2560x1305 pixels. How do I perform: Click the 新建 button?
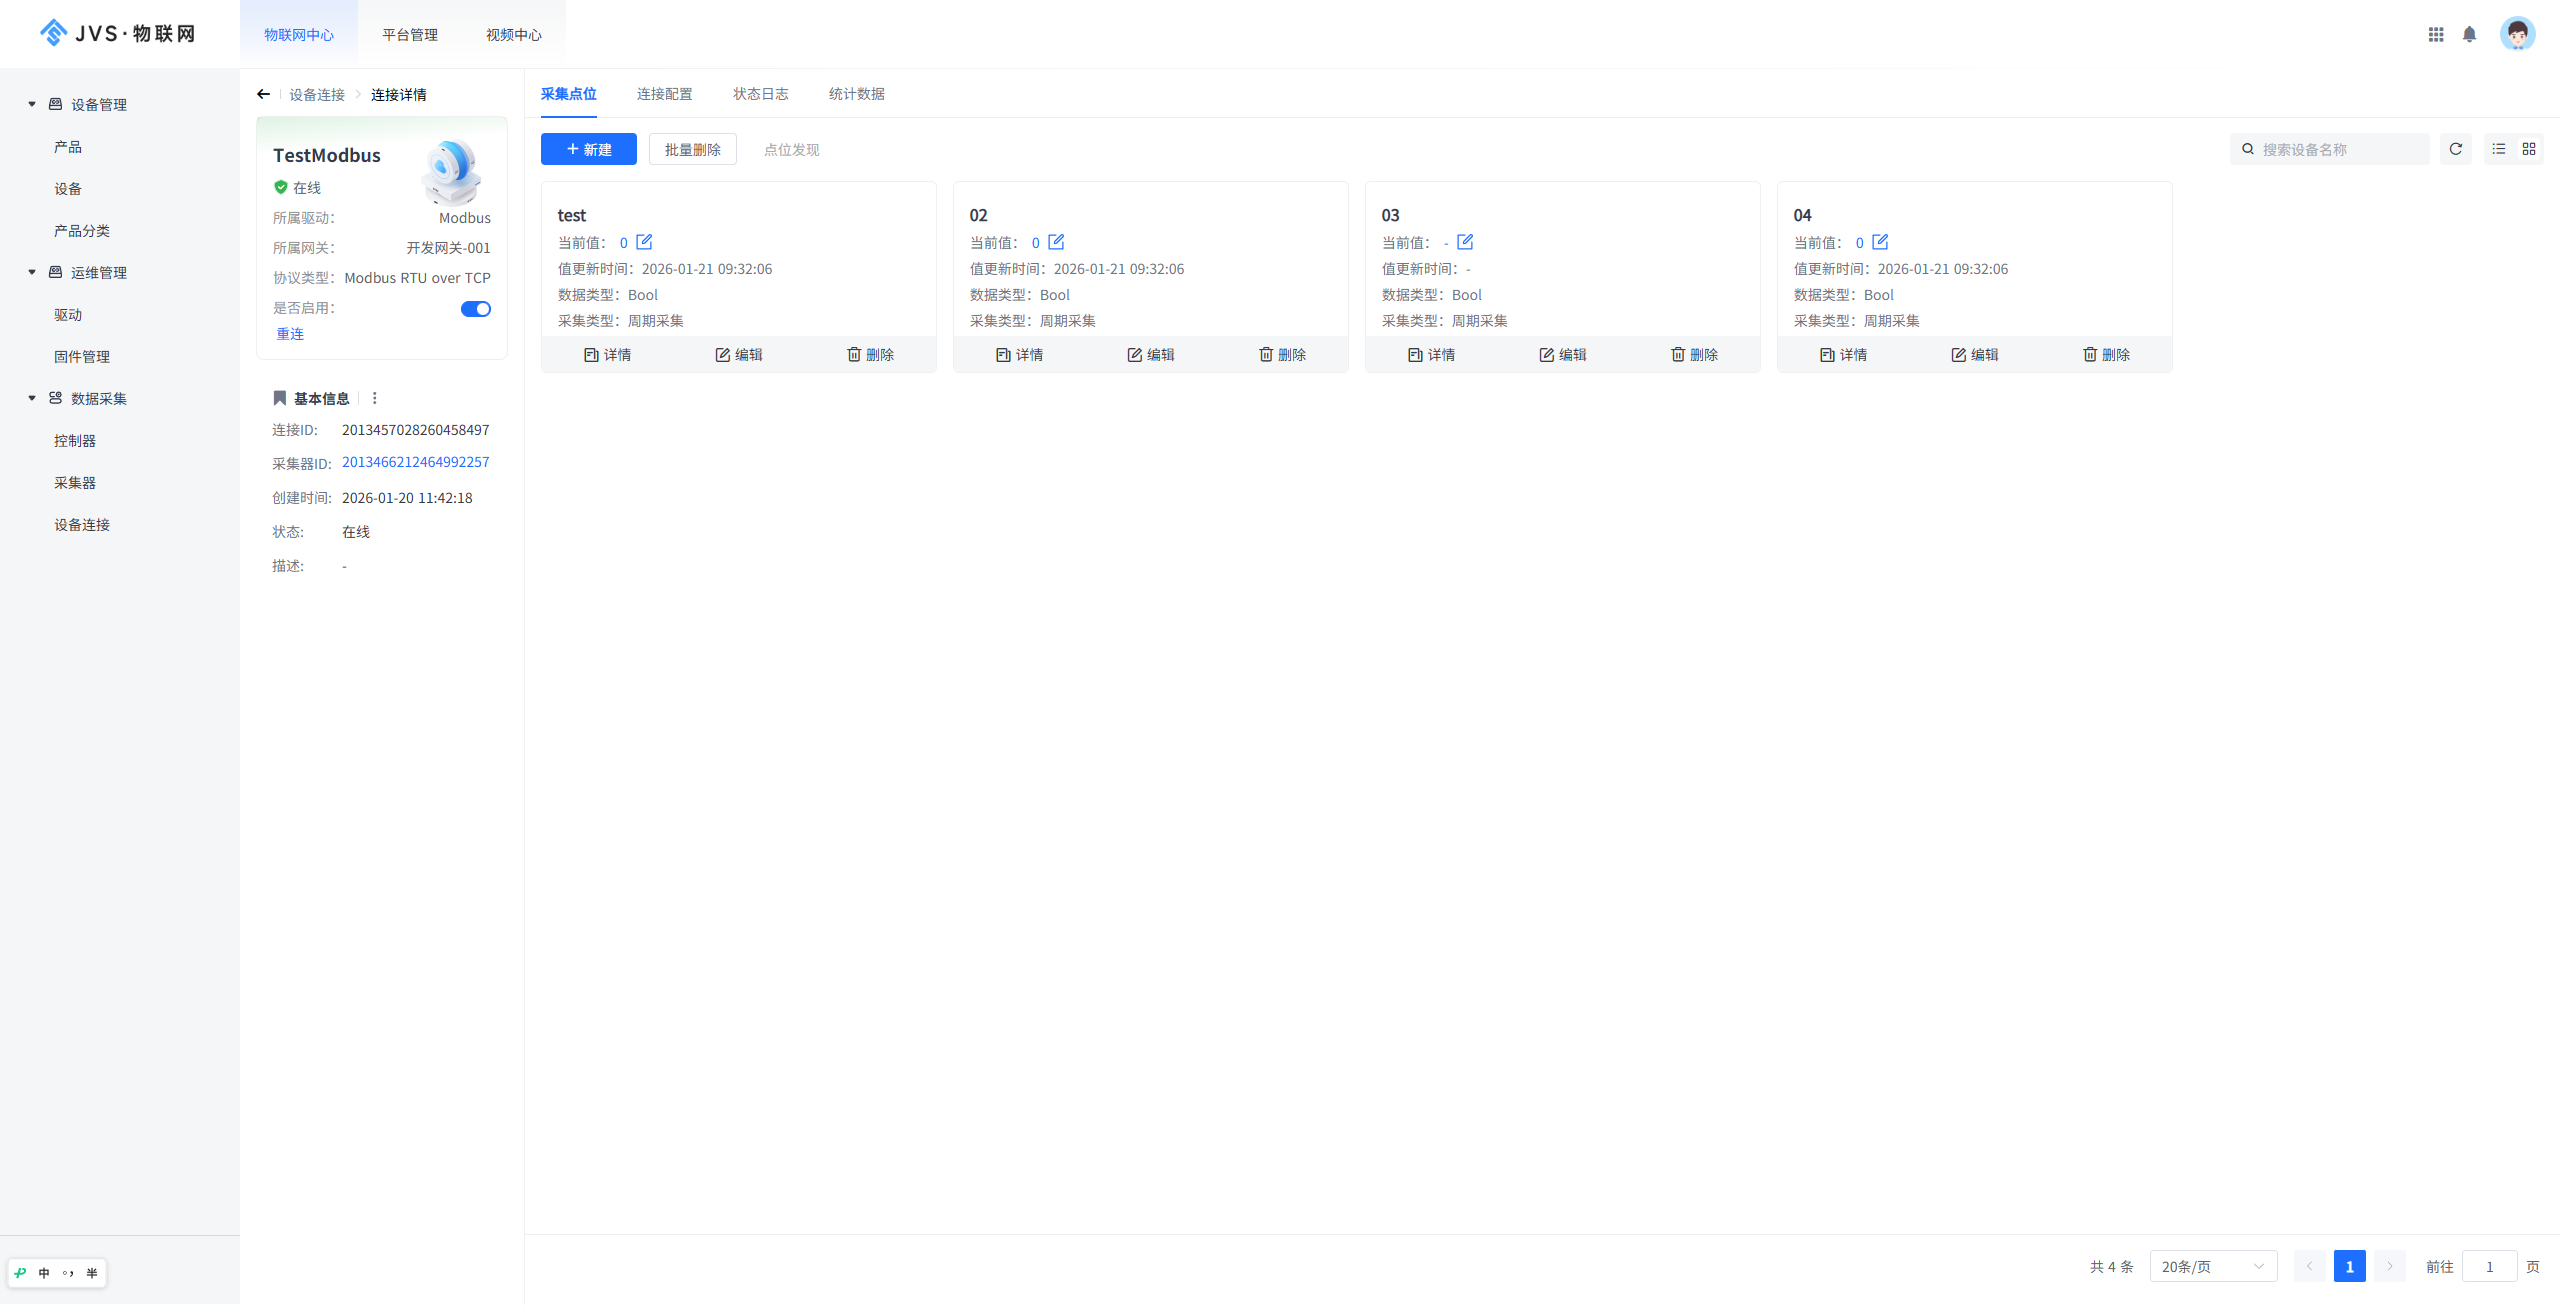(588, 149)
